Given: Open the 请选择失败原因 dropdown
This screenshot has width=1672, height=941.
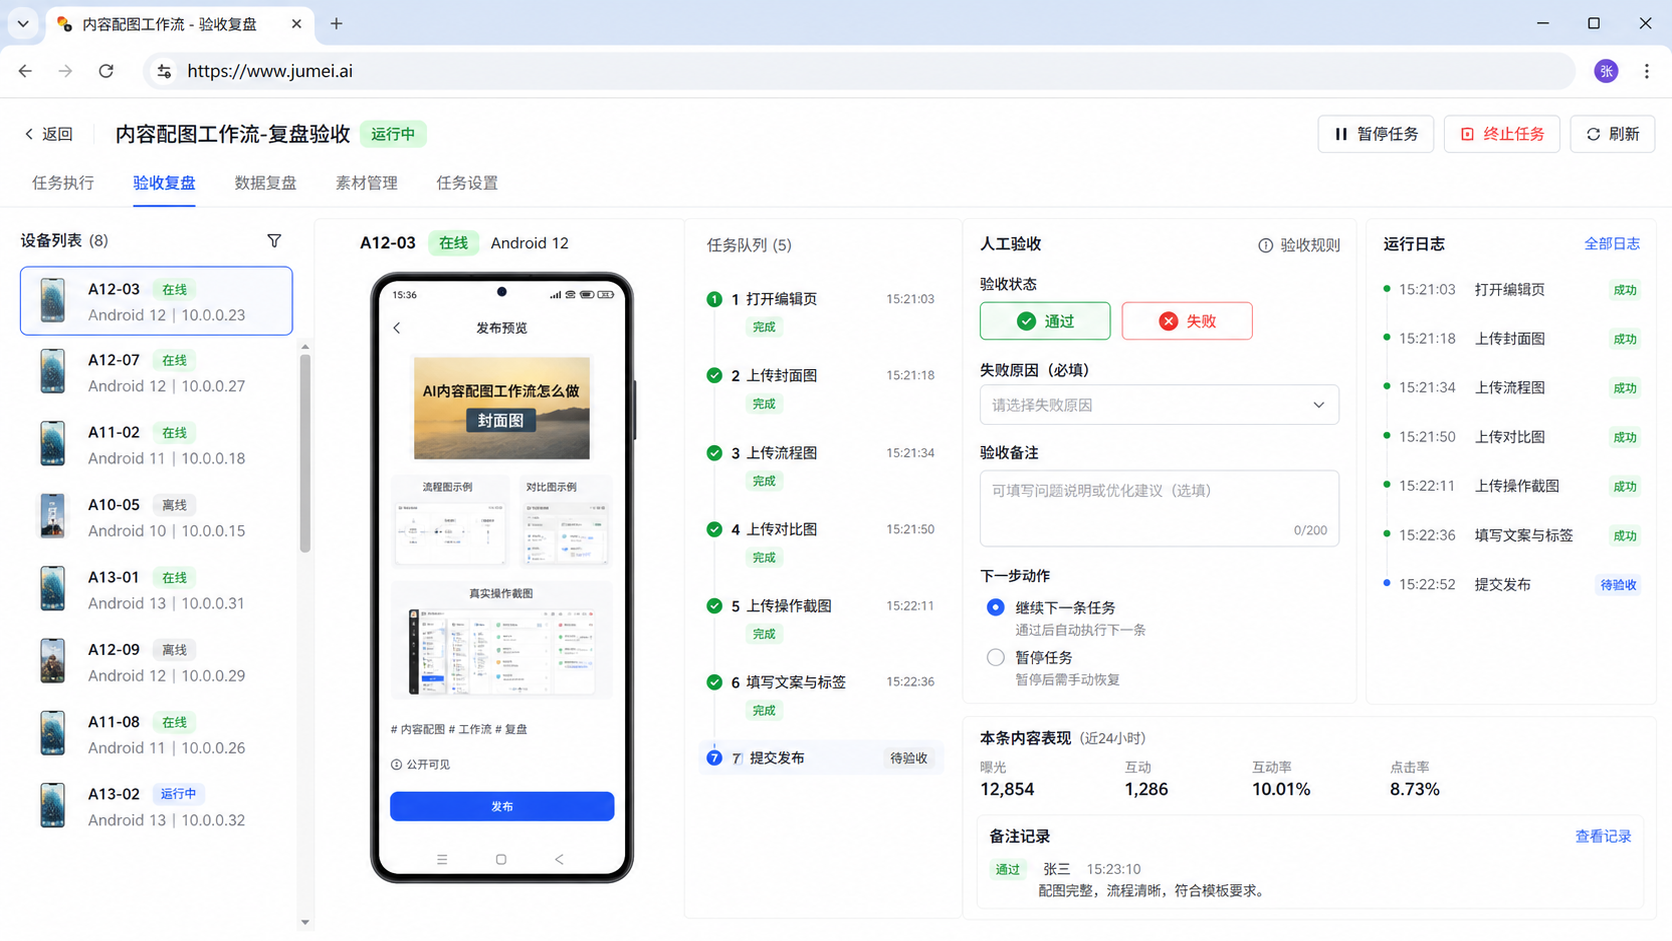Looking at the screenshot, I should click(x=1159, y=405).
